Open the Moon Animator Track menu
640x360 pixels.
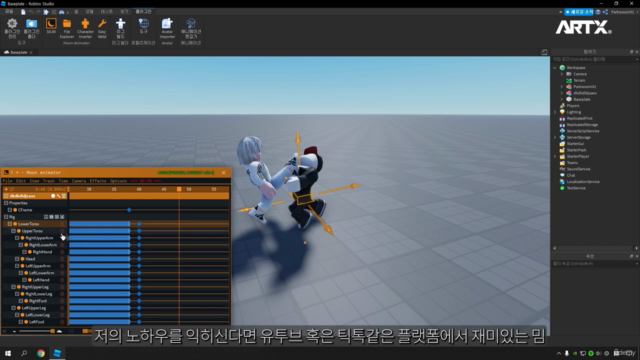tap(49, 181)
